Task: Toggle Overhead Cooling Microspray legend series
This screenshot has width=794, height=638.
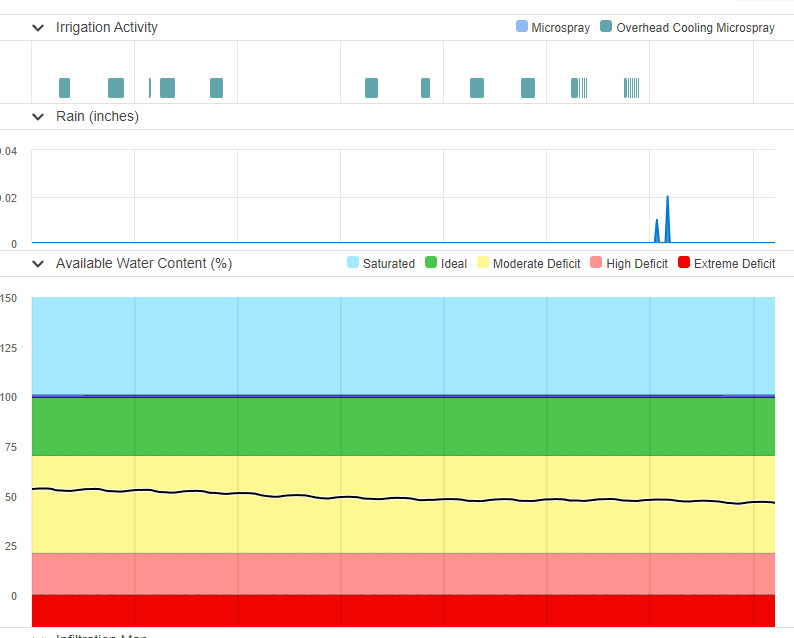Action: (687, 28)
